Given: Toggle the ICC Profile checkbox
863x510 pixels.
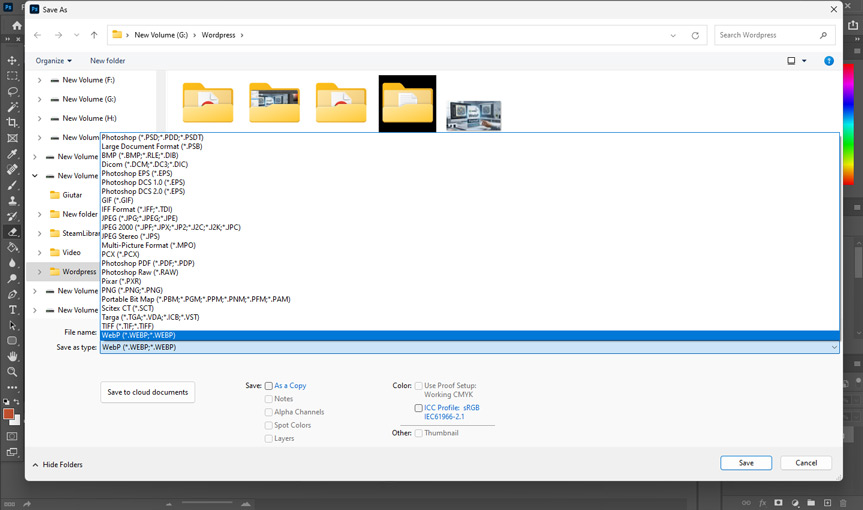Looking at the screenshot, I should click(x=418, y=408).
